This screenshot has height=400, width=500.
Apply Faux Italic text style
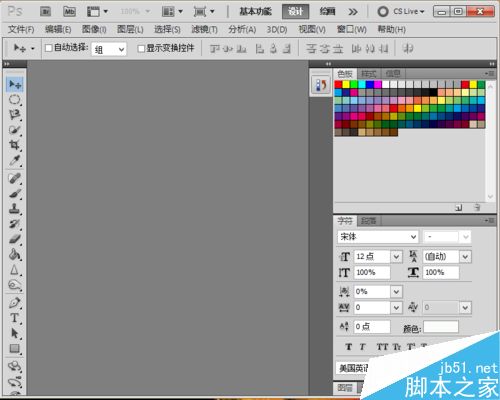click(x=363, y=347)
